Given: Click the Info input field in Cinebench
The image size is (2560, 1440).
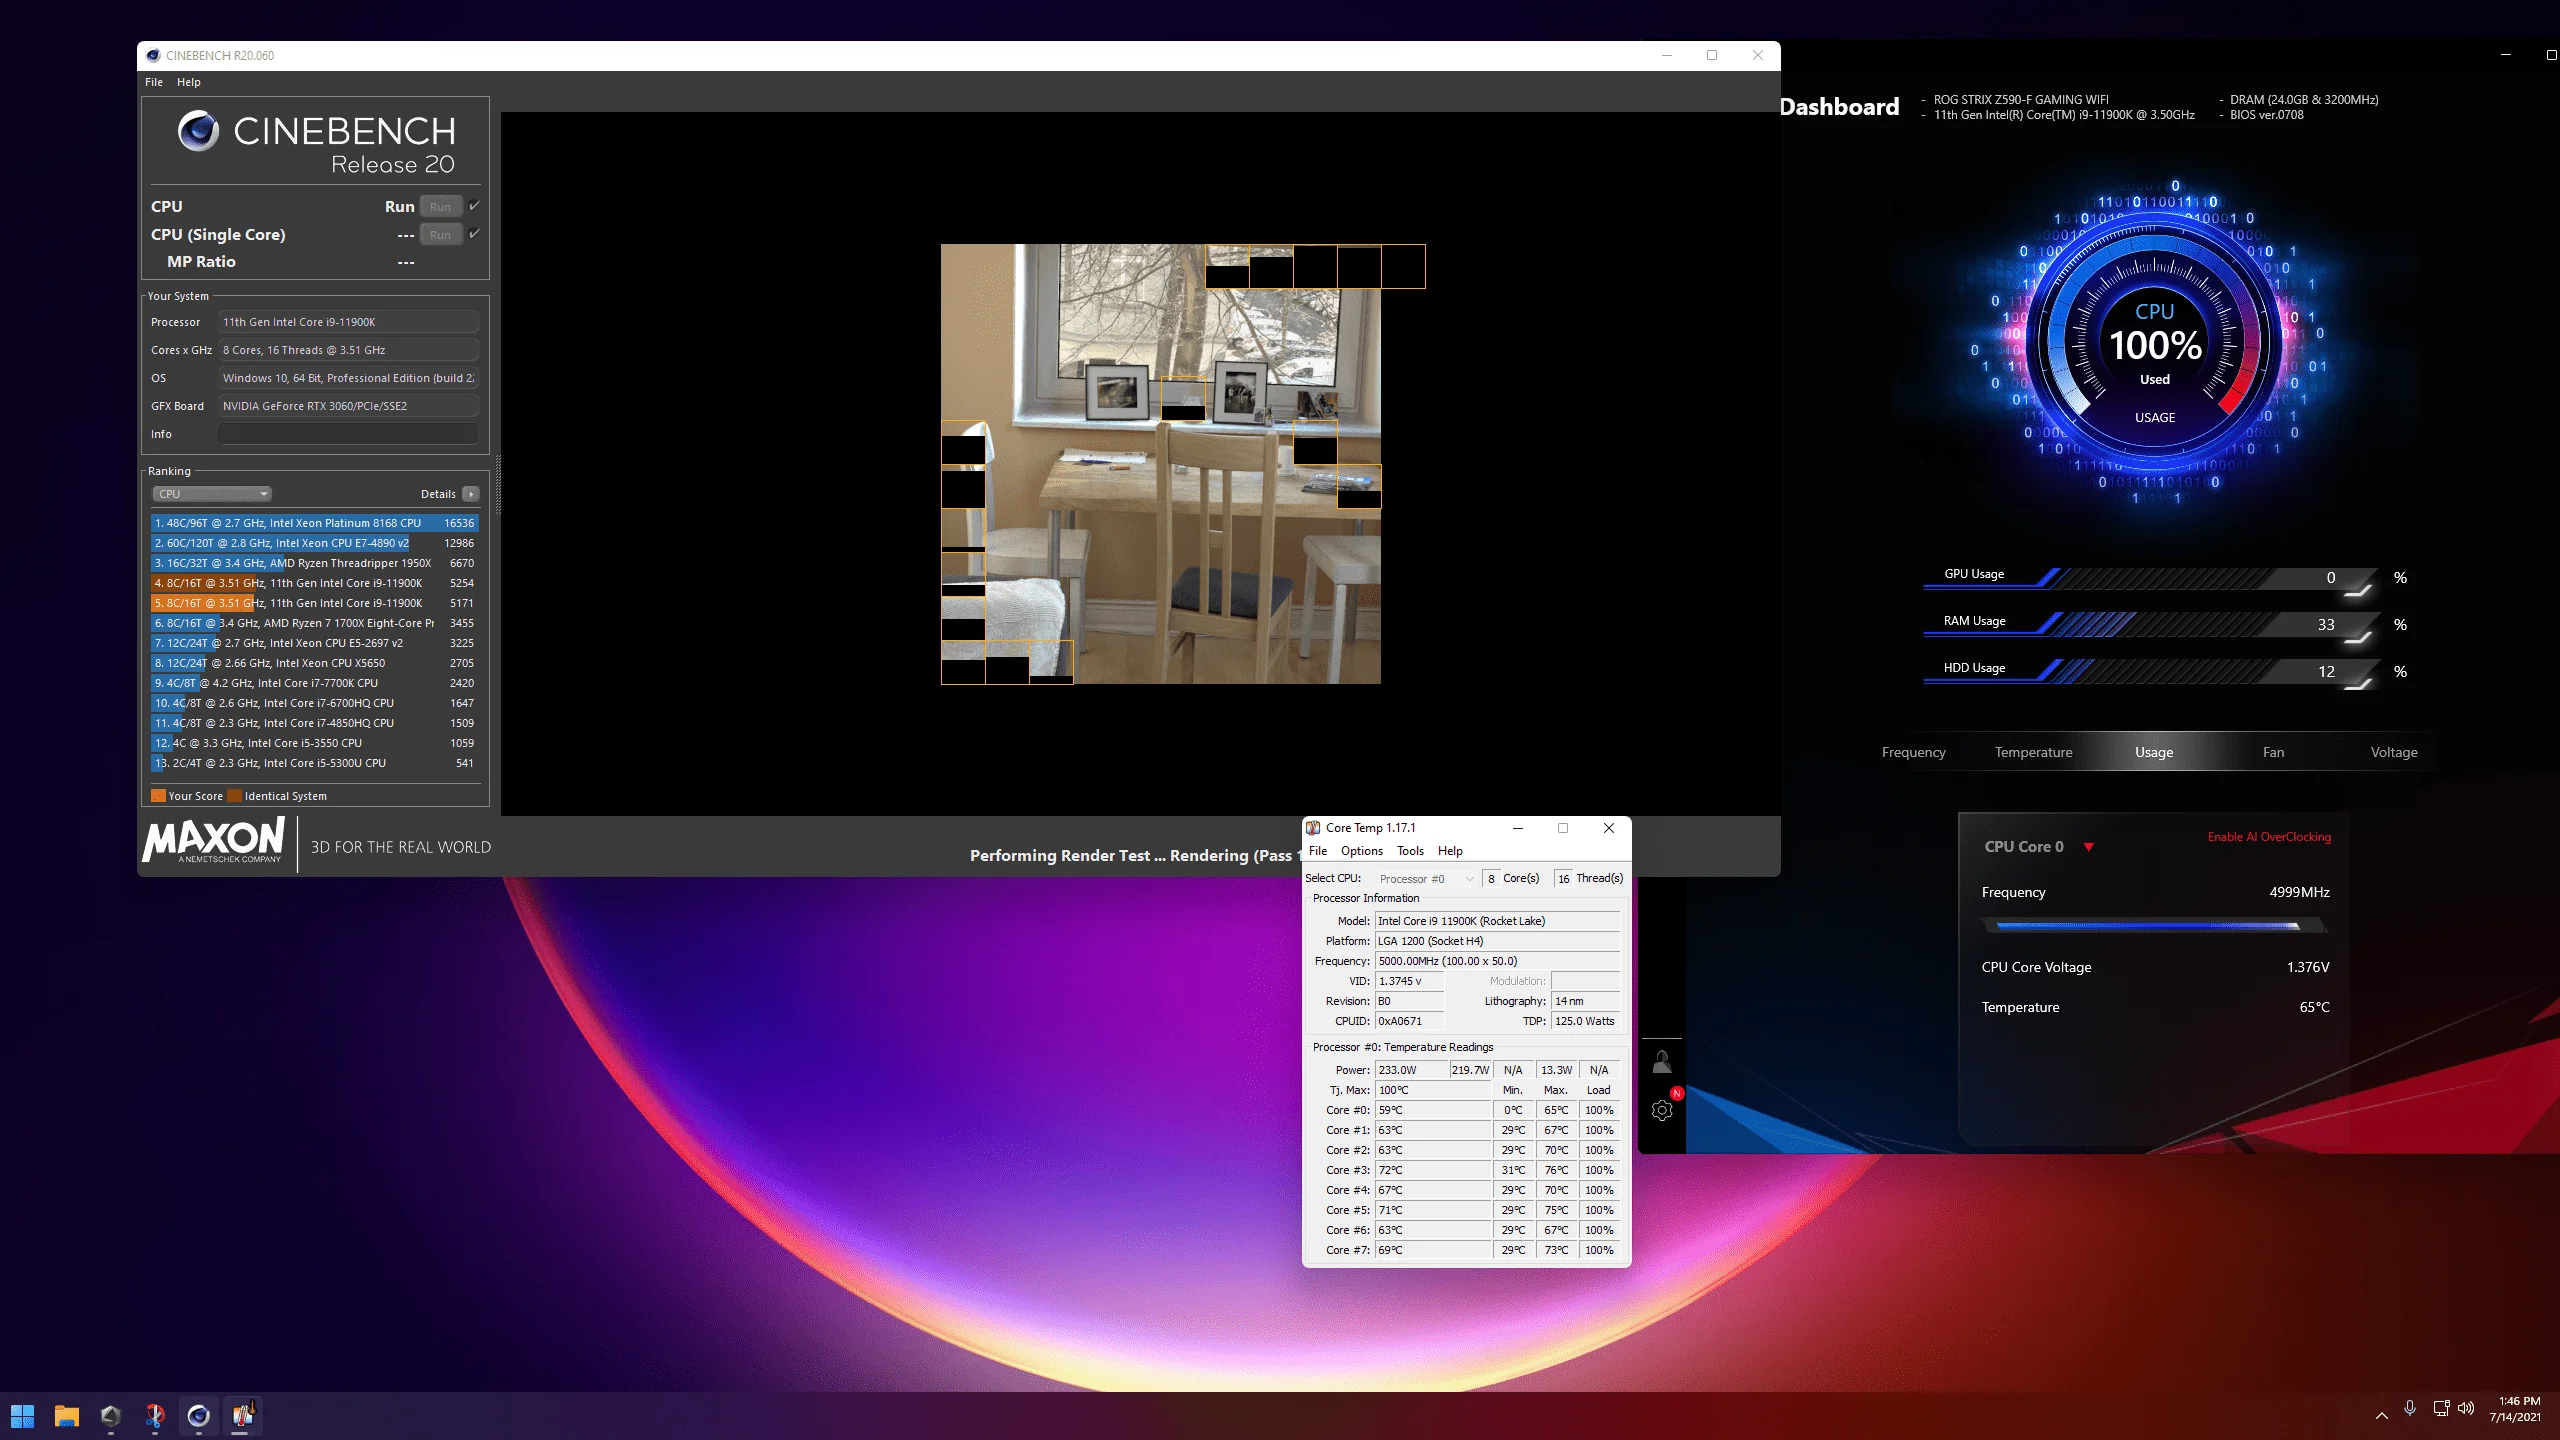Looking at the screenshot, I should point(347,434).
